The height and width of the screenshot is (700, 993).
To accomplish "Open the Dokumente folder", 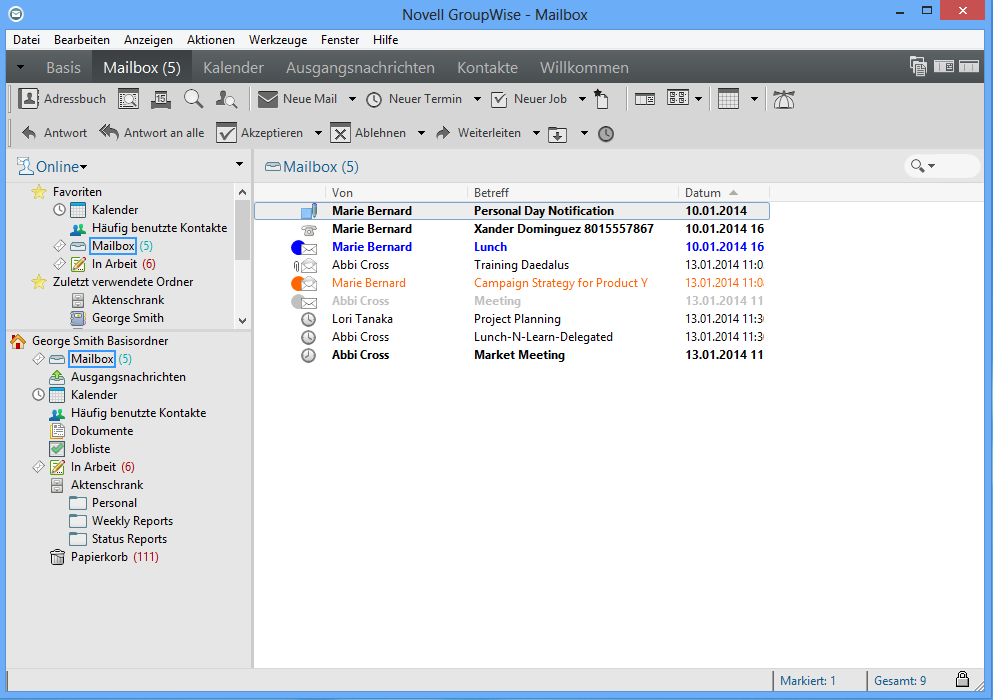I will coord(101,431).
